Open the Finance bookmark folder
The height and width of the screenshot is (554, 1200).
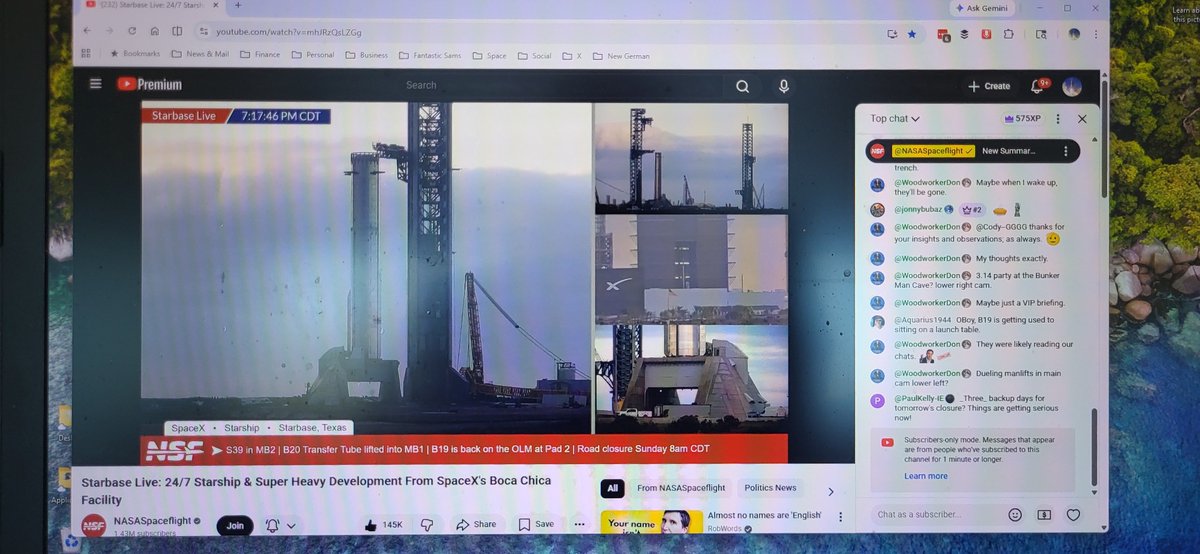[260, 55]
